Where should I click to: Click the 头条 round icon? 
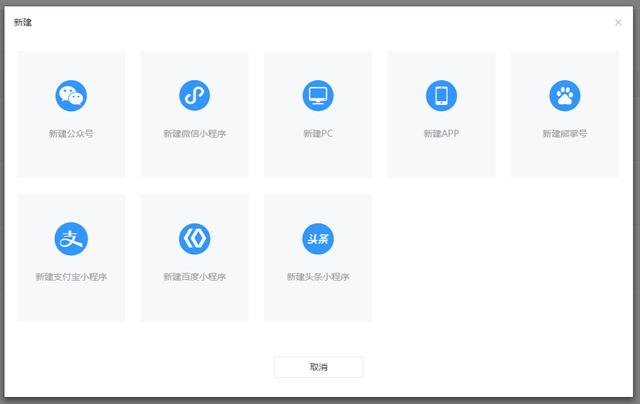click(318, 239)
